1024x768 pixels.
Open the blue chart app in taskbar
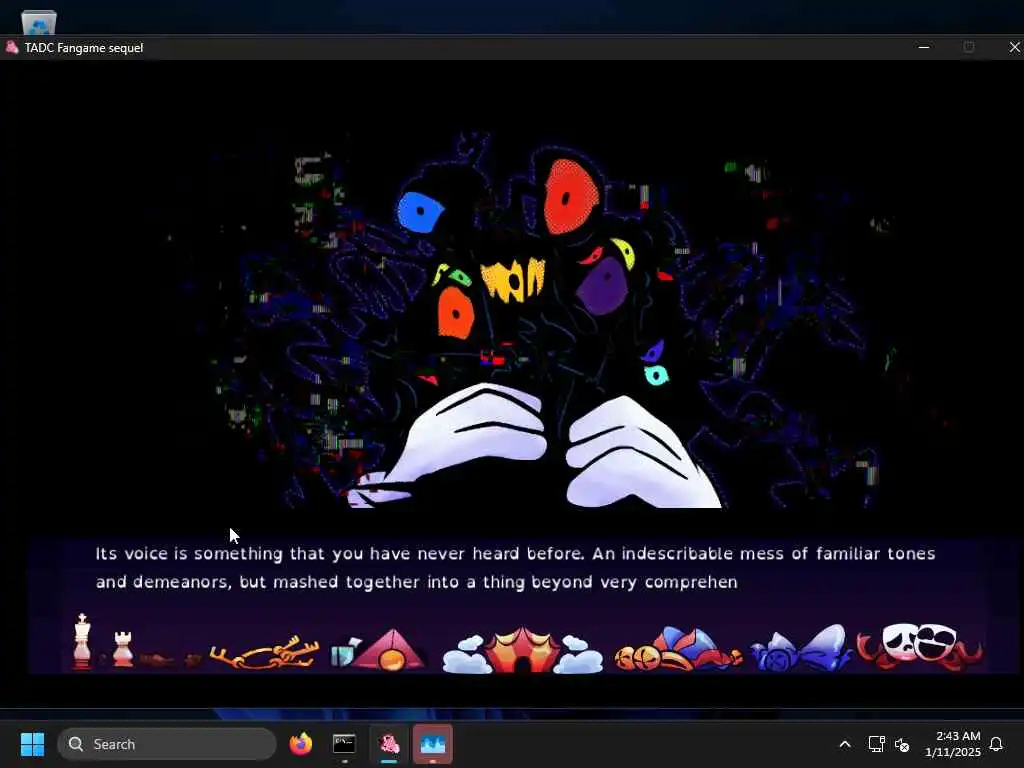point(432,744)
